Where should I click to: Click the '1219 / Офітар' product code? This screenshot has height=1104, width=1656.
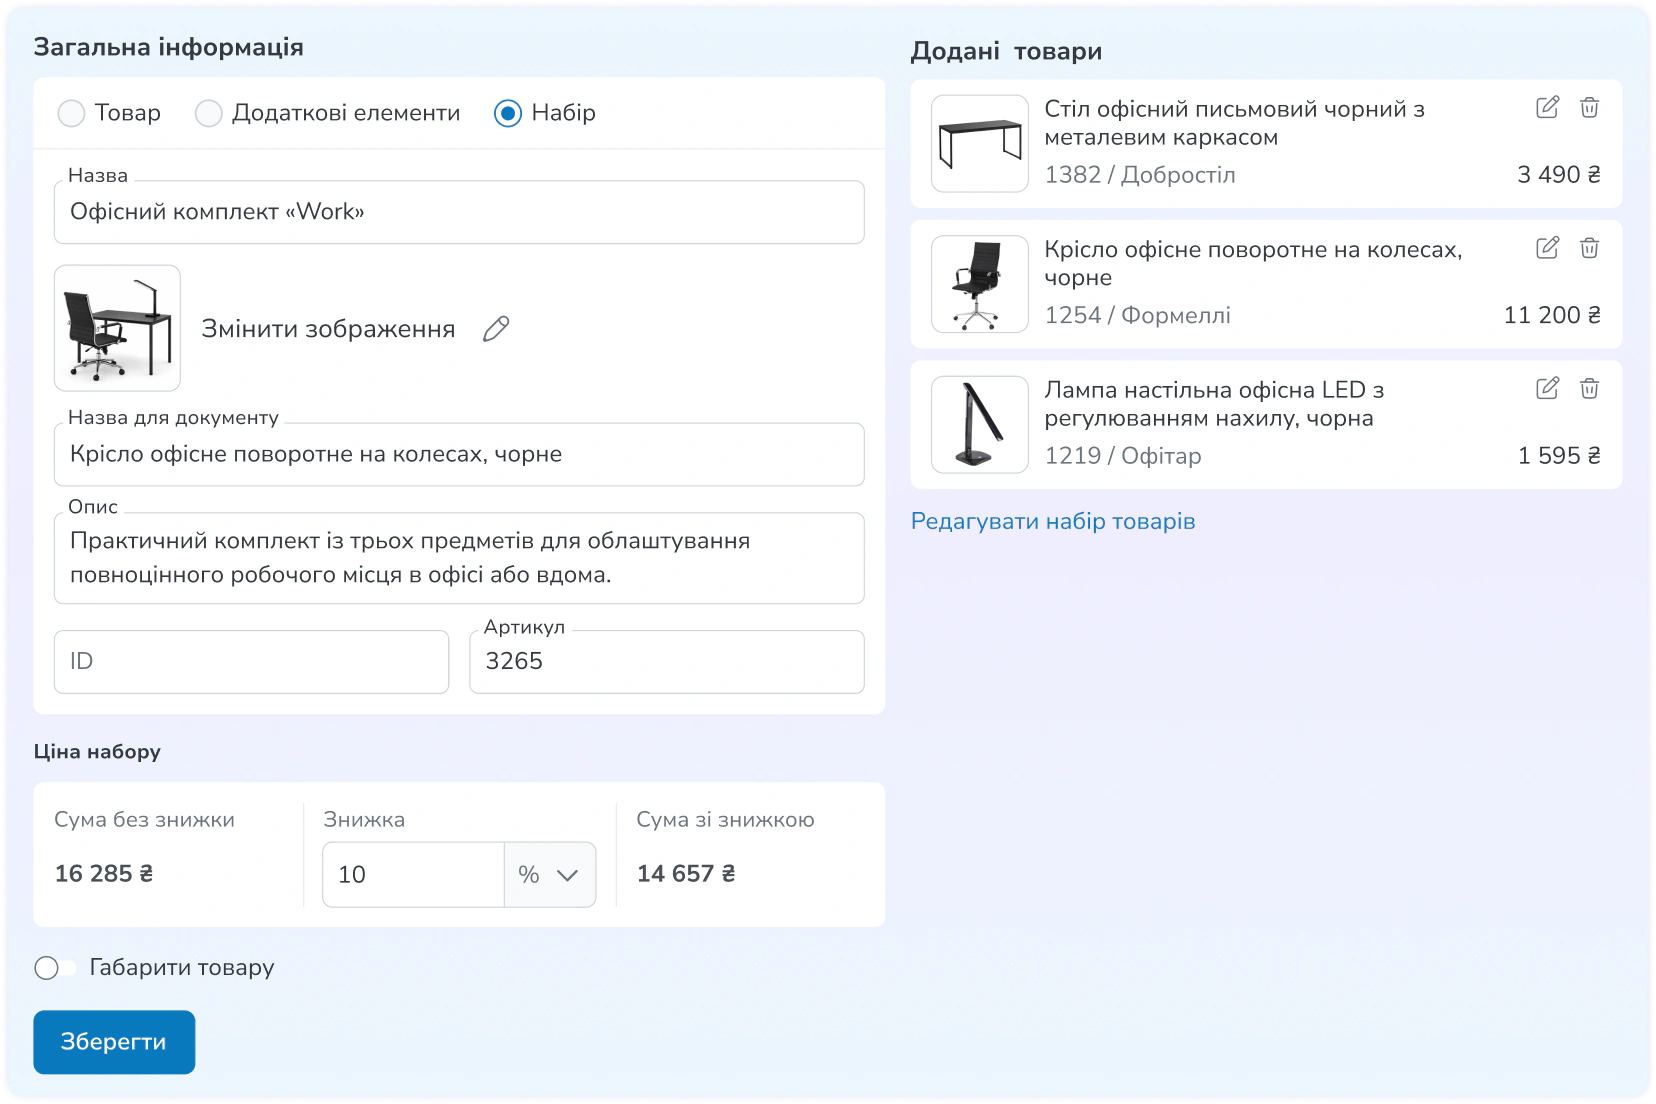click(1123, 456)
